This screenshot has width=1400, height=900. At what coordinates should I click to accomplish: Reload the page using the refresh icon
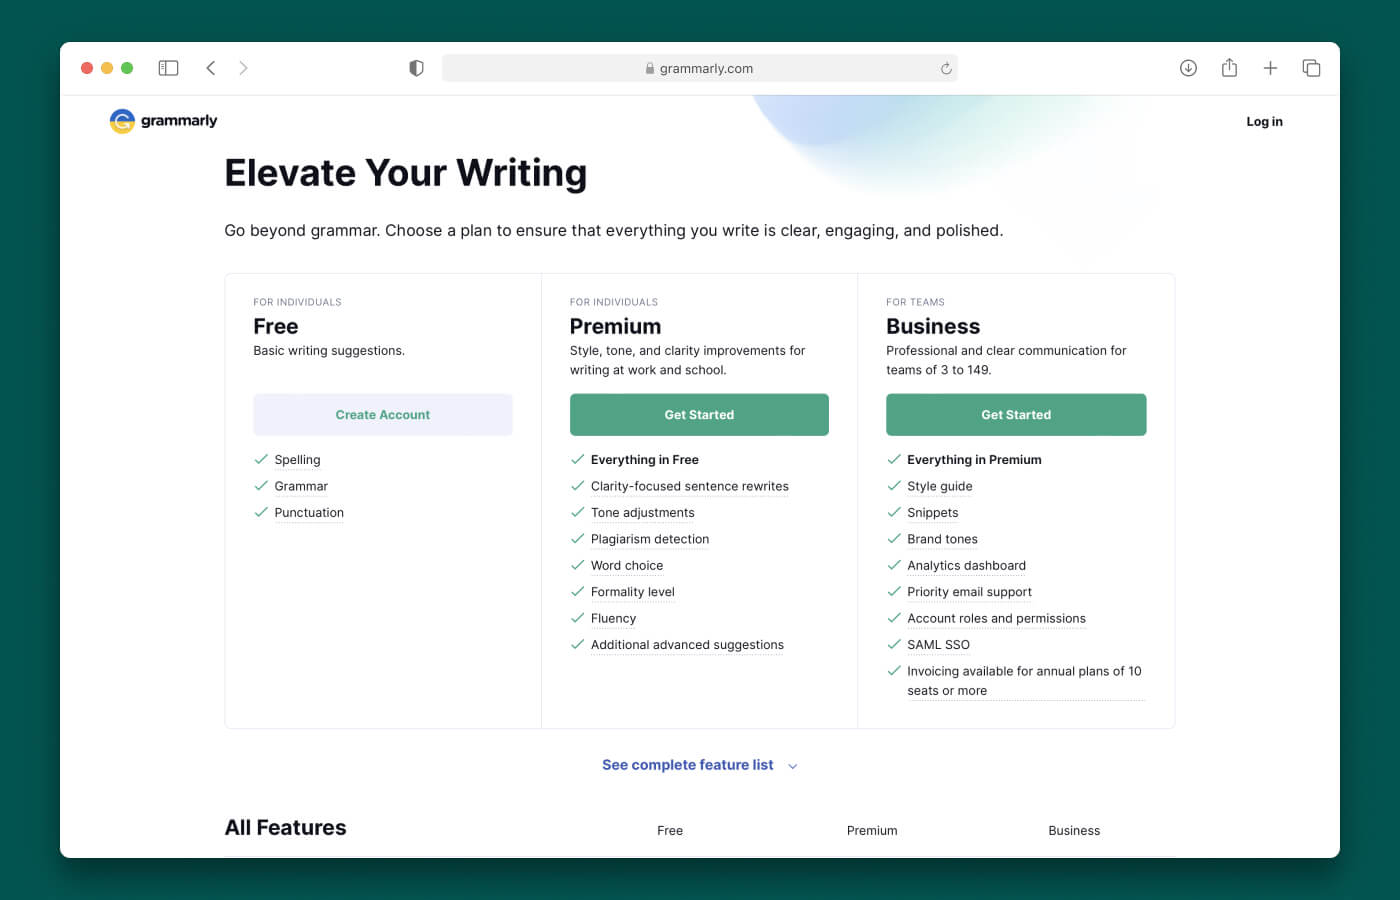coord(945,68)
